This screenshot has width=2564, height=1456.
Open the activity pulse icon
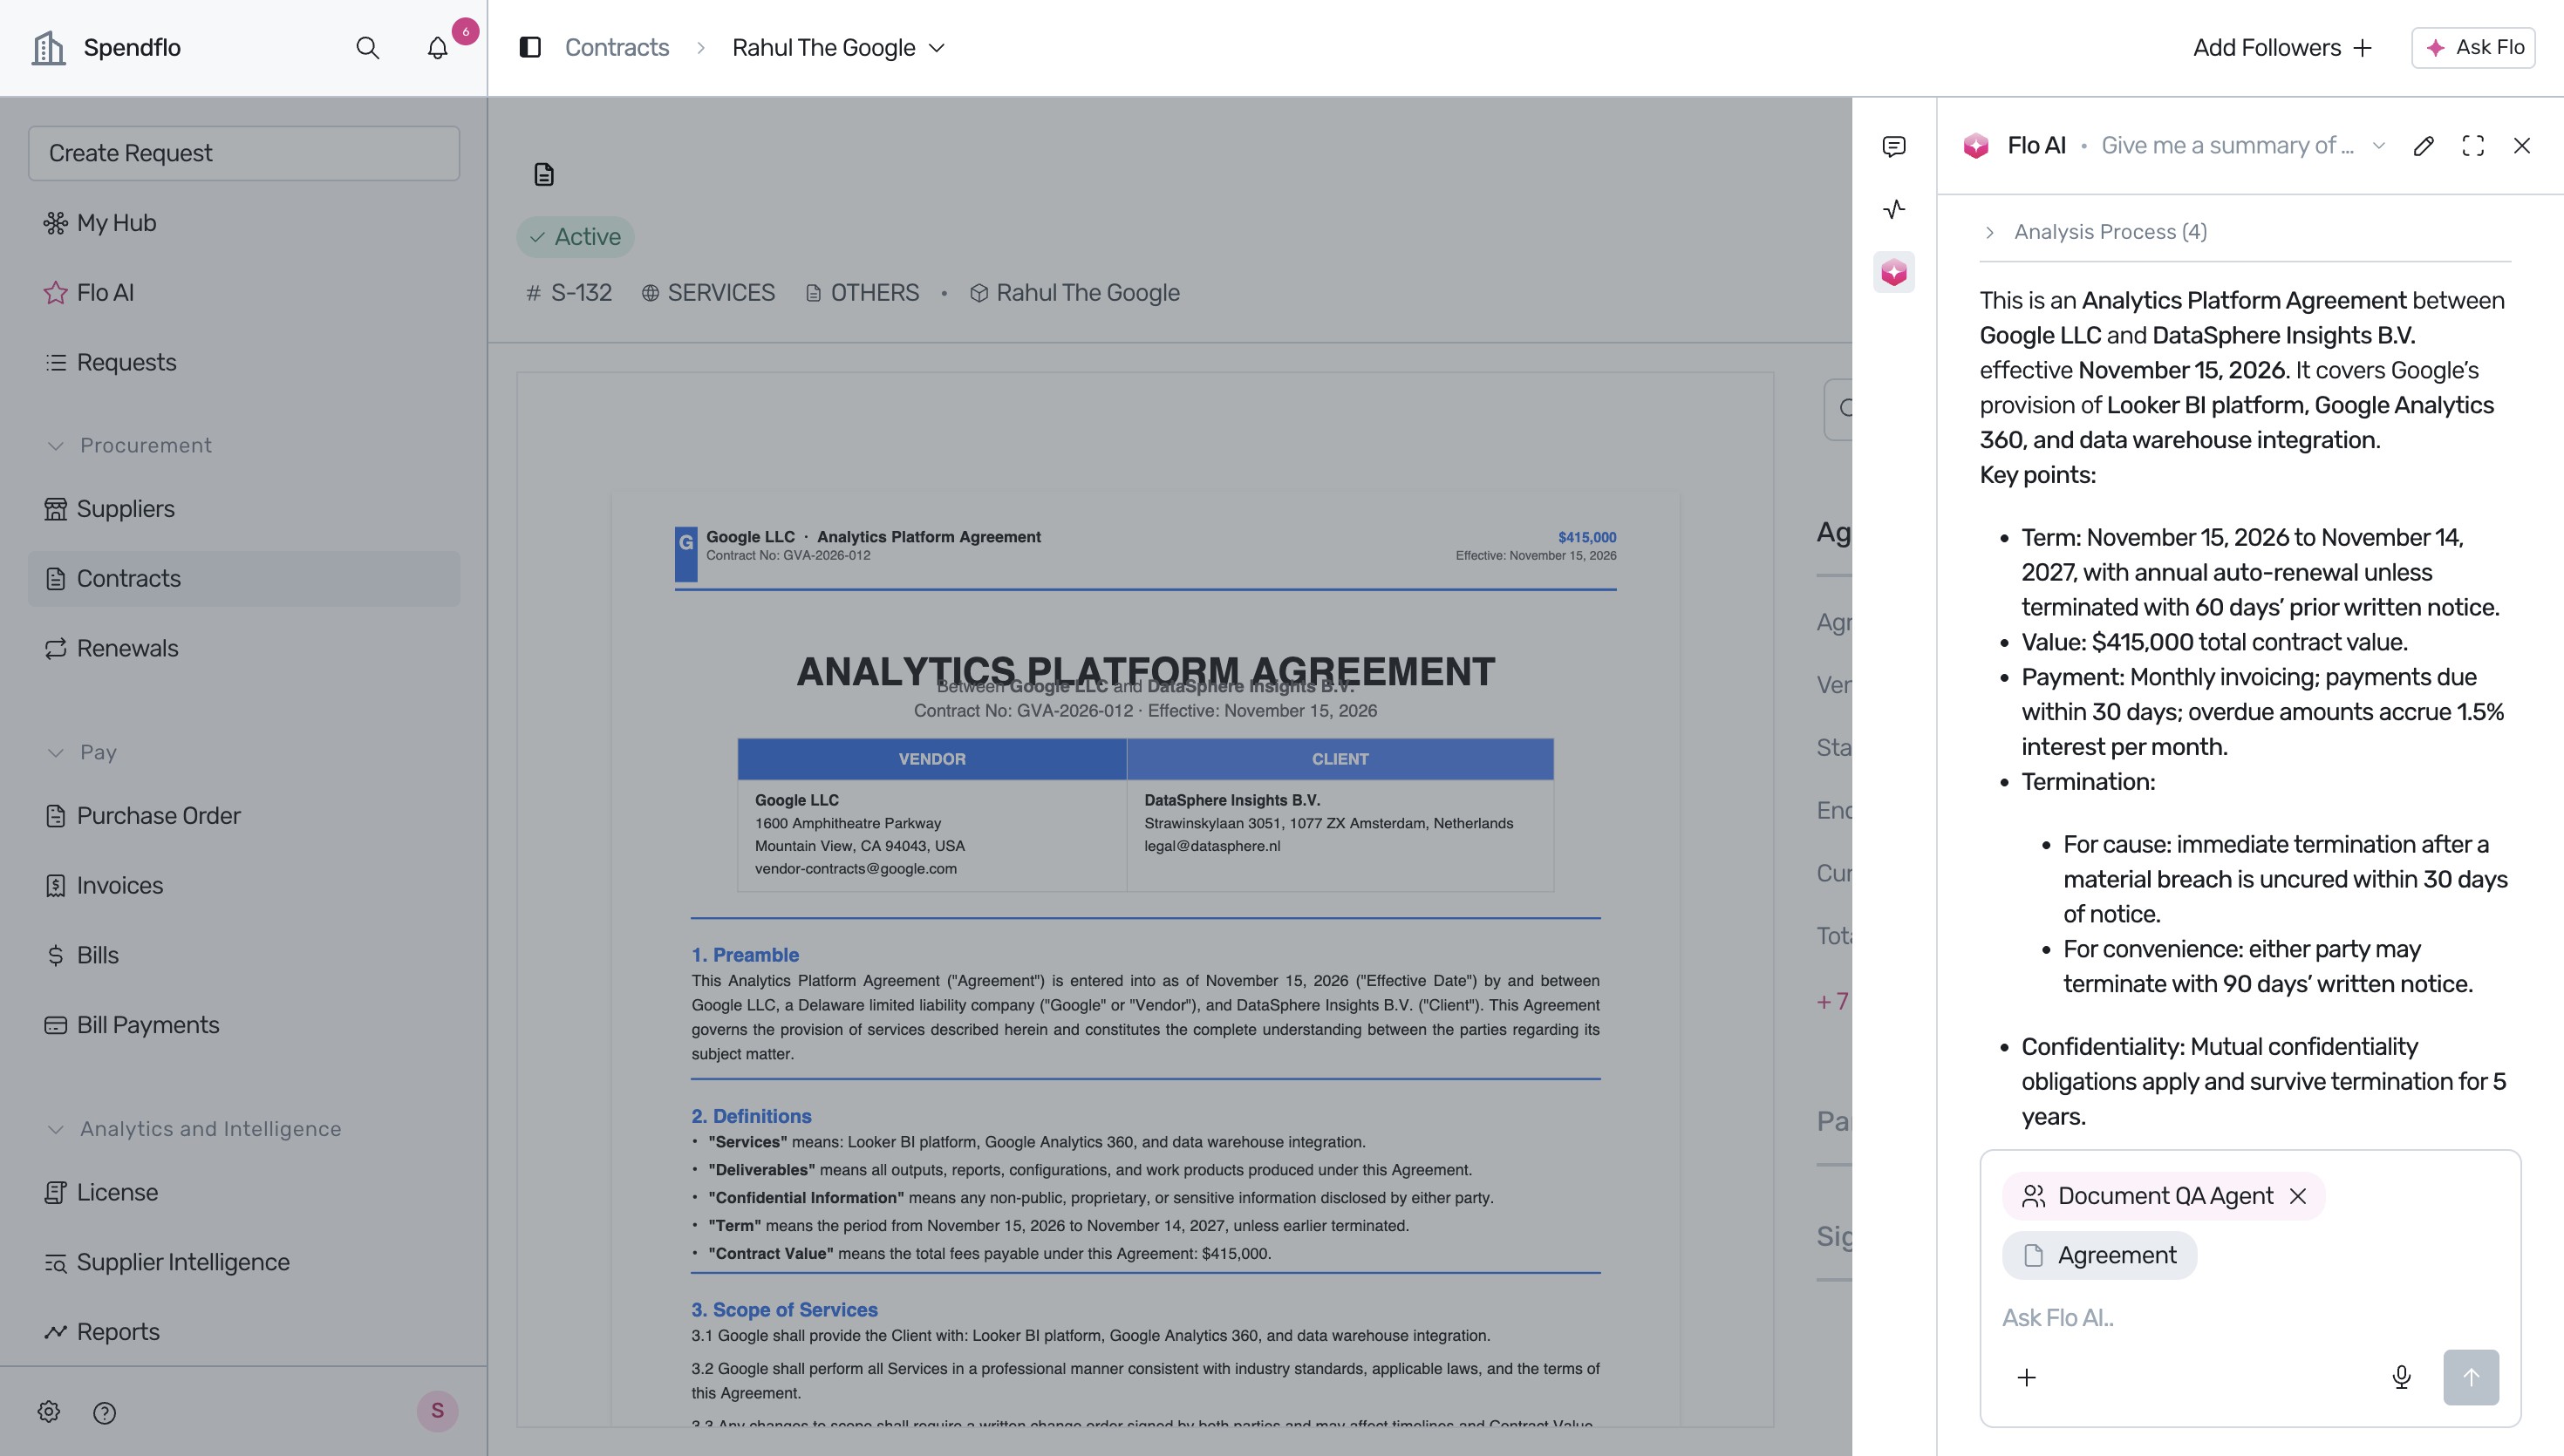click(1894, 209)
